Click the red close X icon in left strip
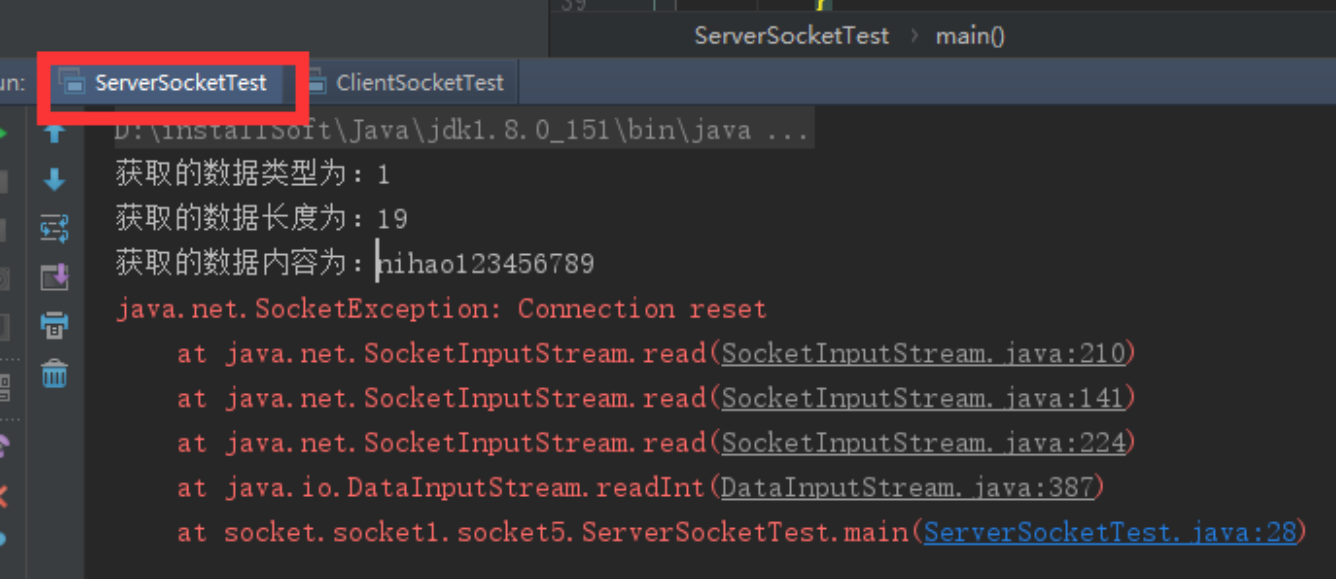1336x579 pixels. click(x=3, y=494)
